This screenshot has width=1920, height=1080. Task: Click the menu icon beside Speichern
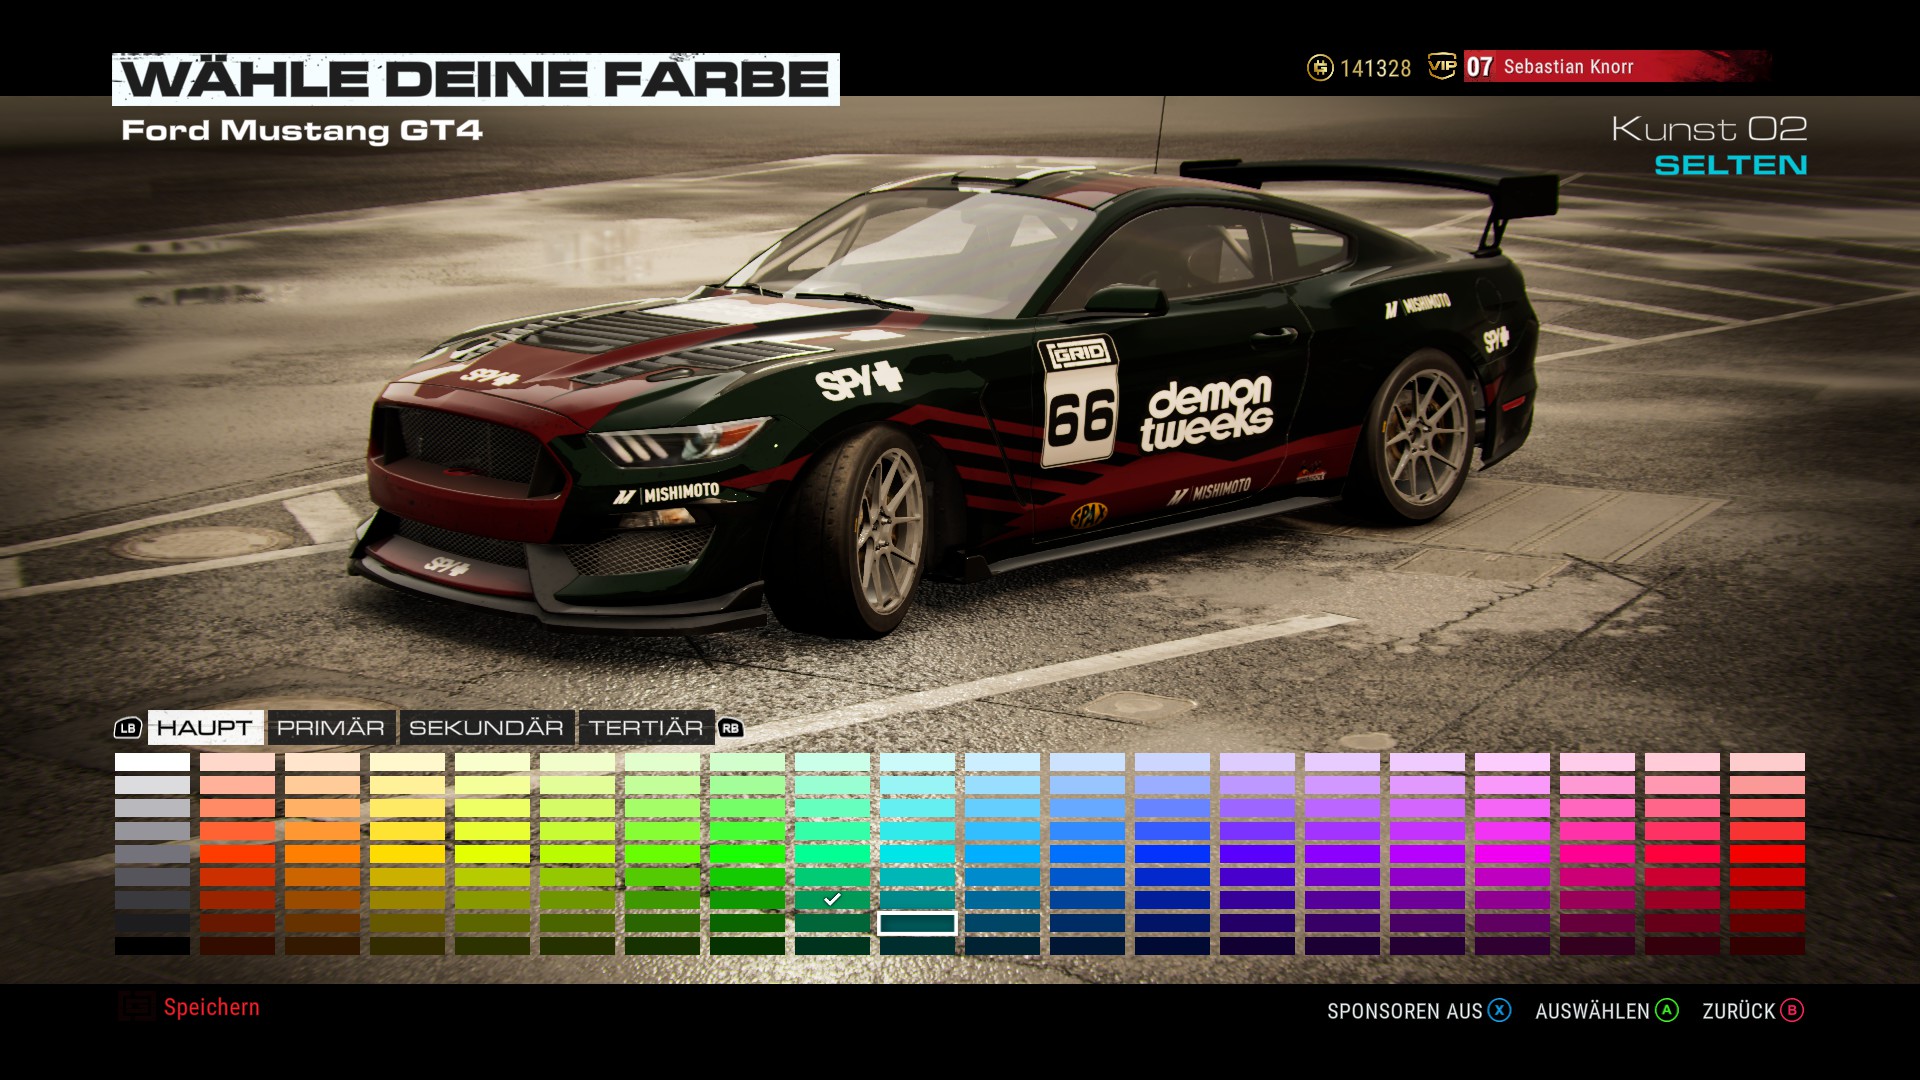[136, 1006]
